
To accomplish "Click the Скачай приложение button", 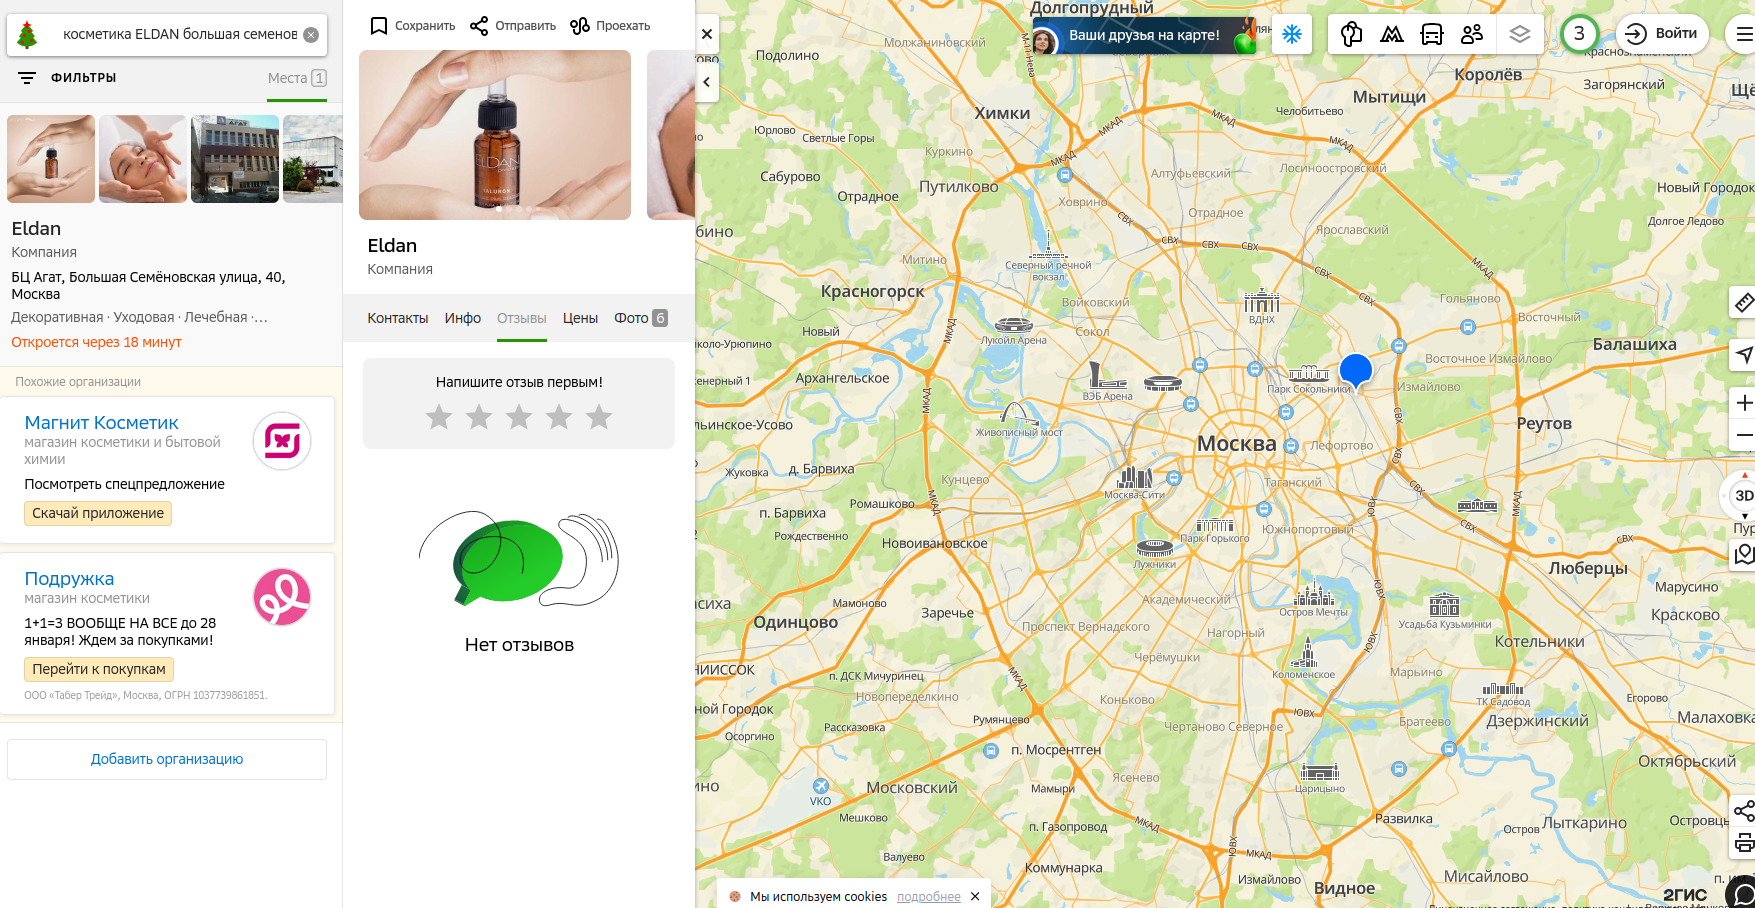I will click(98, 513).
